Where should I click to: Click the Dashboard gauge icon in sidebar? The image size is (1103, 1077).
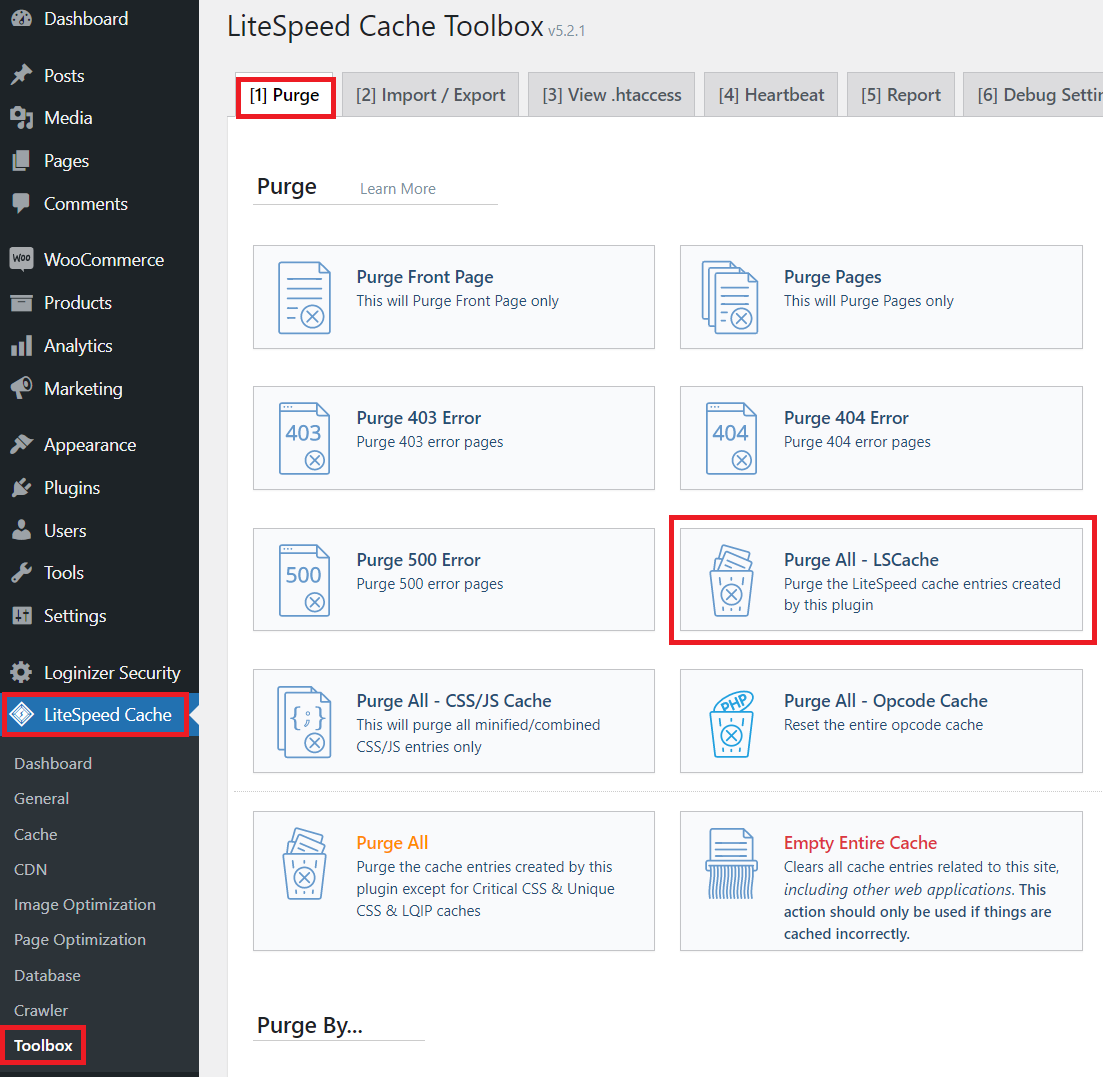click(22, 19)
